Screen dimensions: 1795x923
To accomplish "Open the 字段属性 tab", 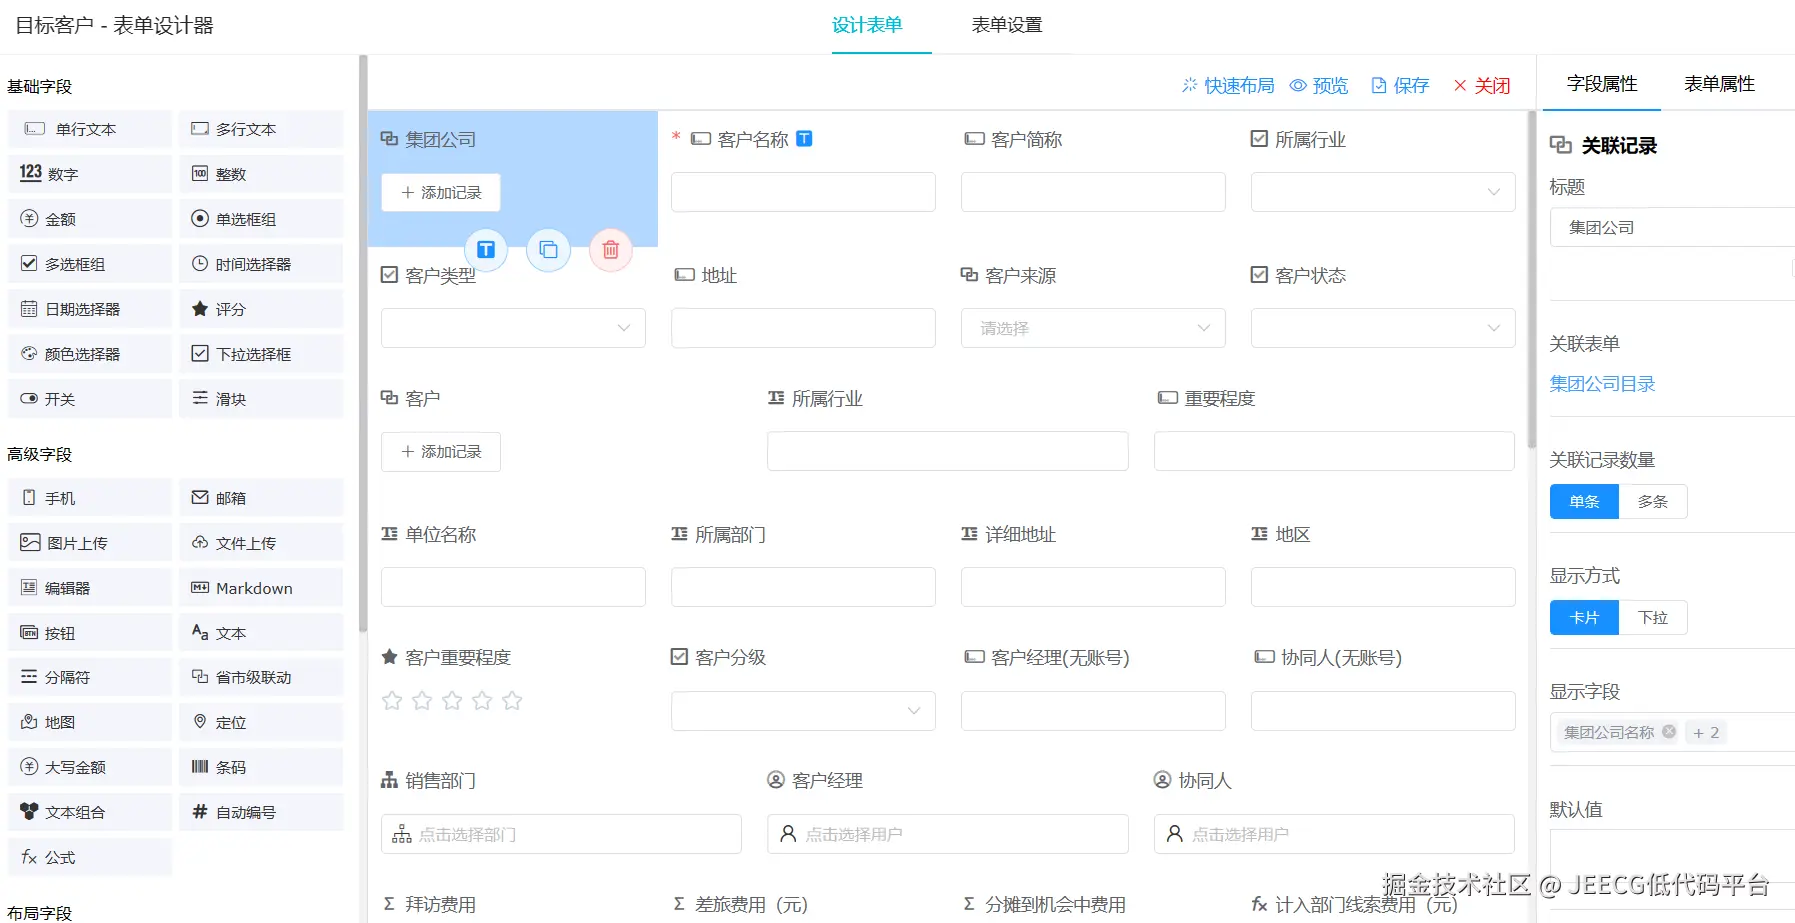I will (x=1602, y=84).
